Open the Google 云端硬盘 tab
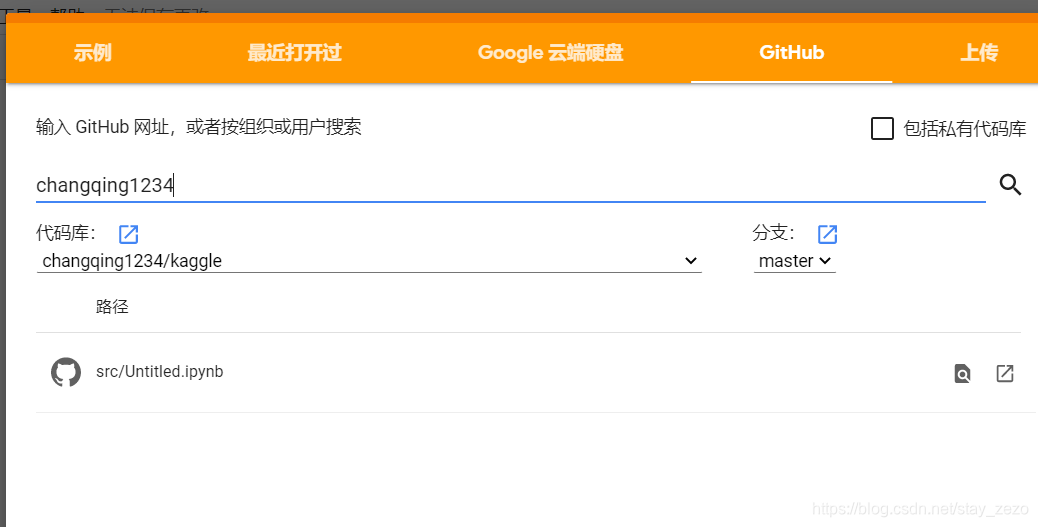1038x527 pixels. [551, 52]
